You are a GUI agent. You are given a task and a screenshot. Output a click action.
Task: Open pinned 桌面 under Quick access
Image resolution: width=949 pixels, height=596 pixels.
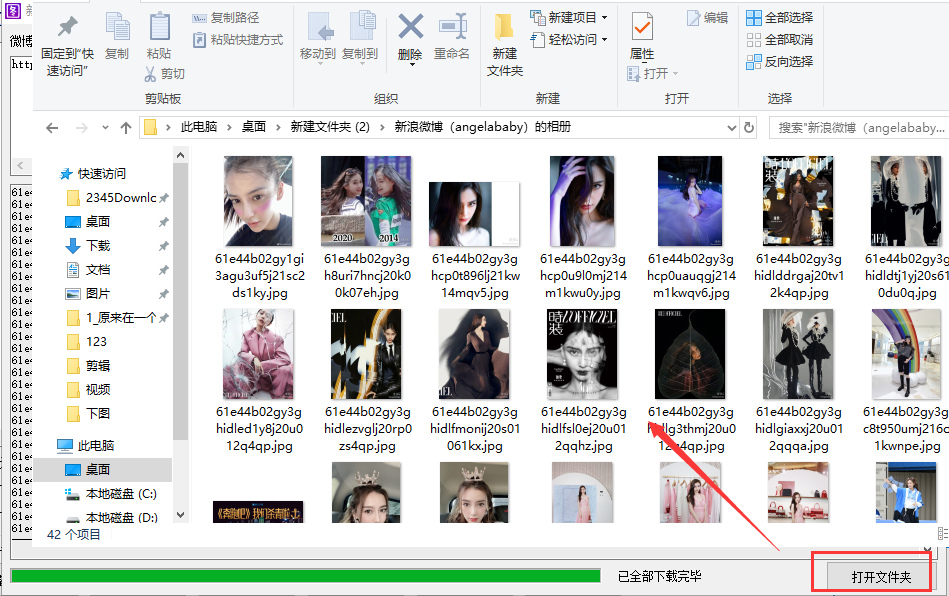click(88, 221)
